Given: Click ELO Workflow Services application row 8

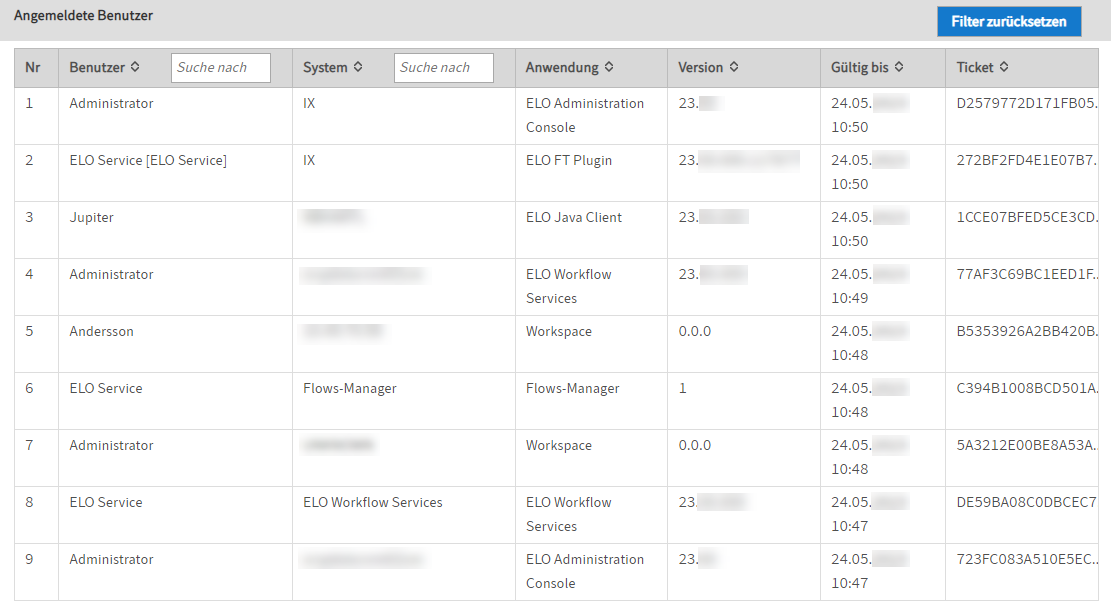Looking at the screenshot, I should point(568,514).
